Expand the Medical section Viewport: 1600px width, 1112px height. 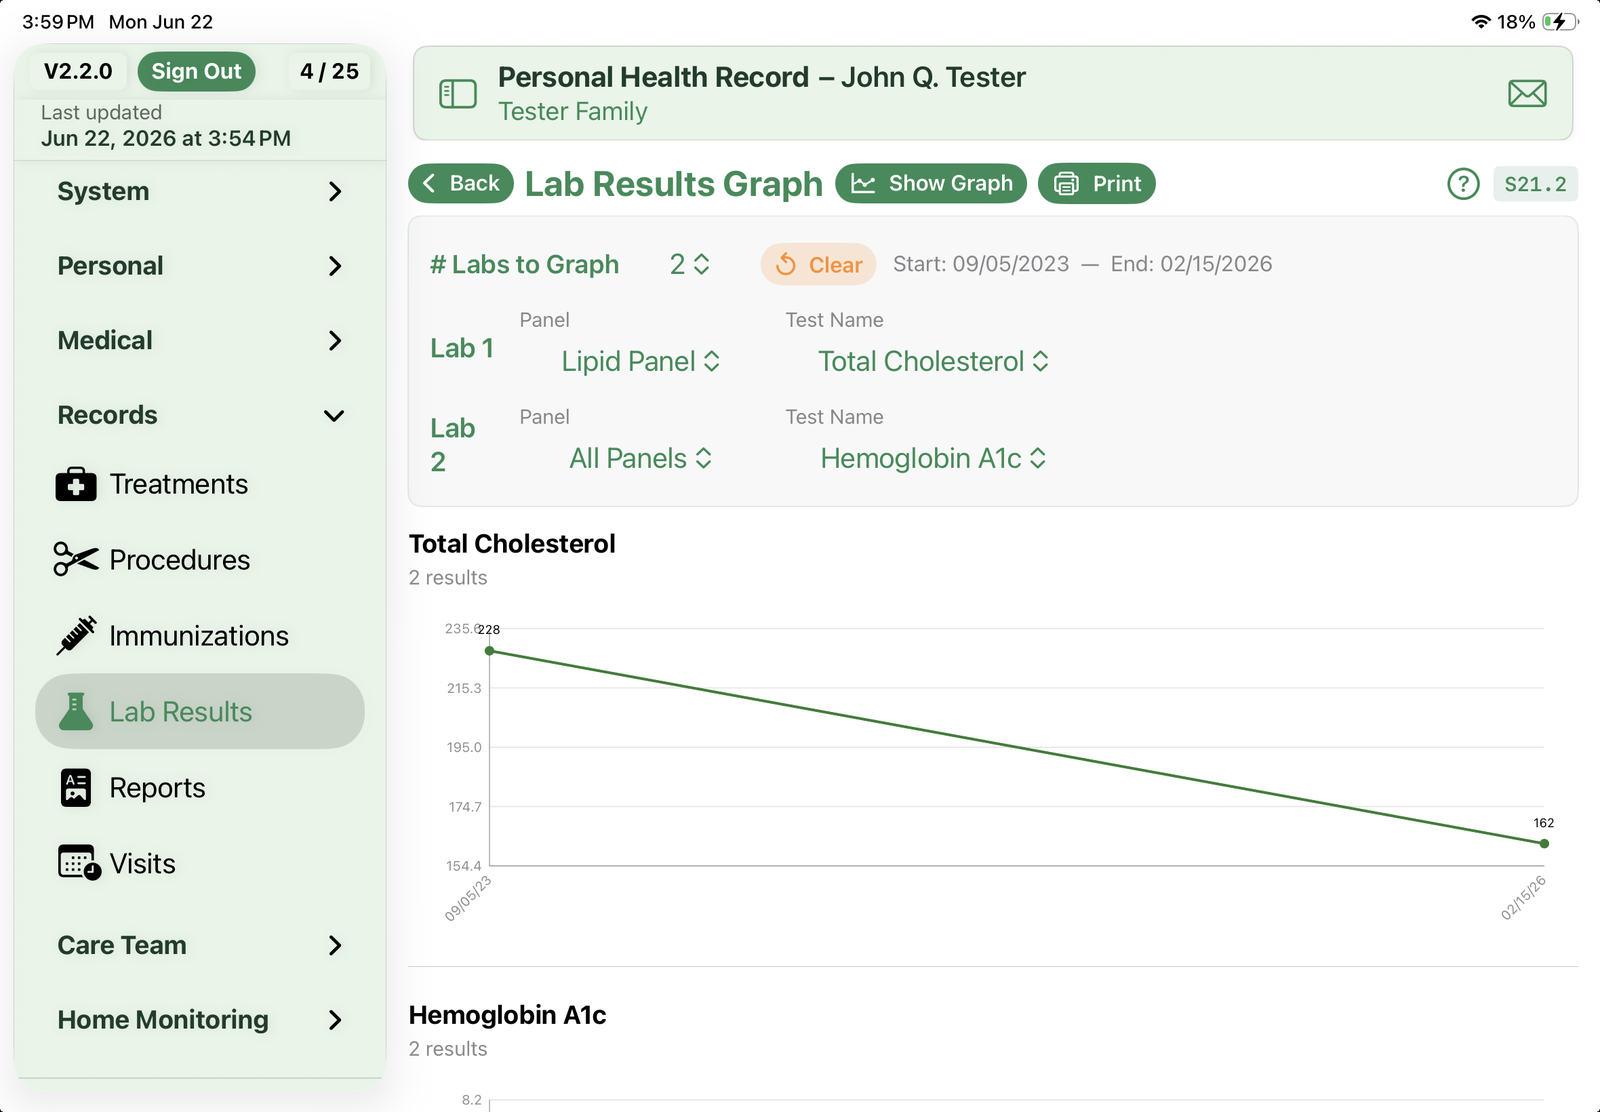[200, 340]
